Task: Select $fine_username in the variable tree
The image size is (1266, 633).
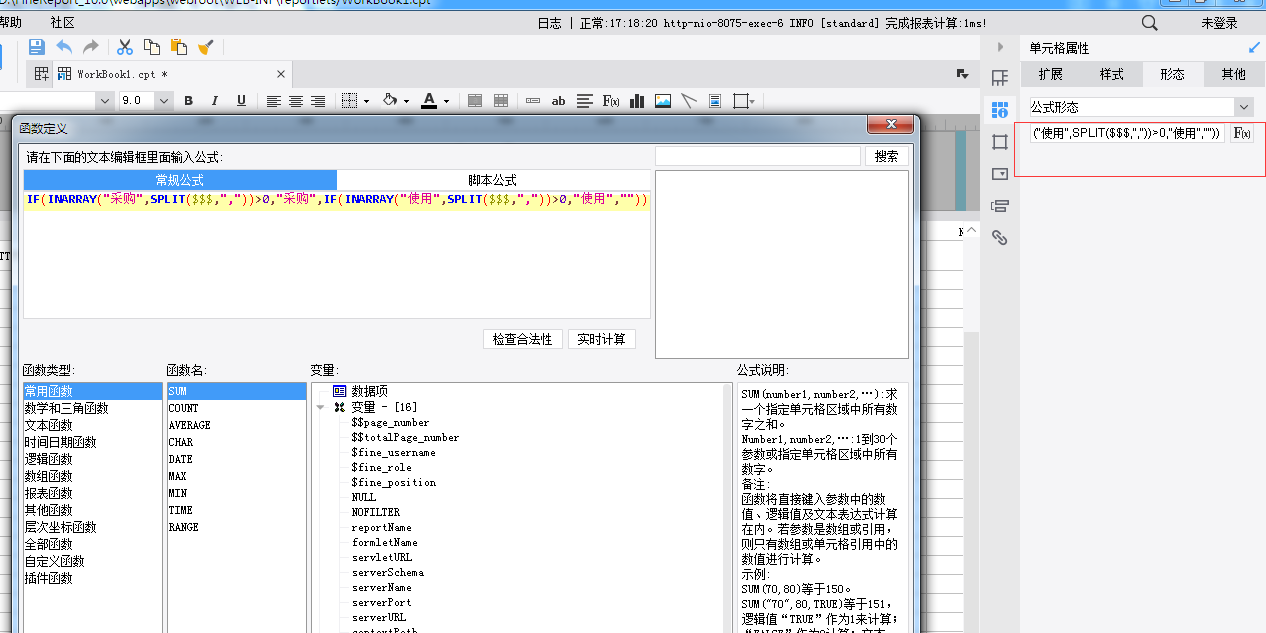Action: (393, 452)
